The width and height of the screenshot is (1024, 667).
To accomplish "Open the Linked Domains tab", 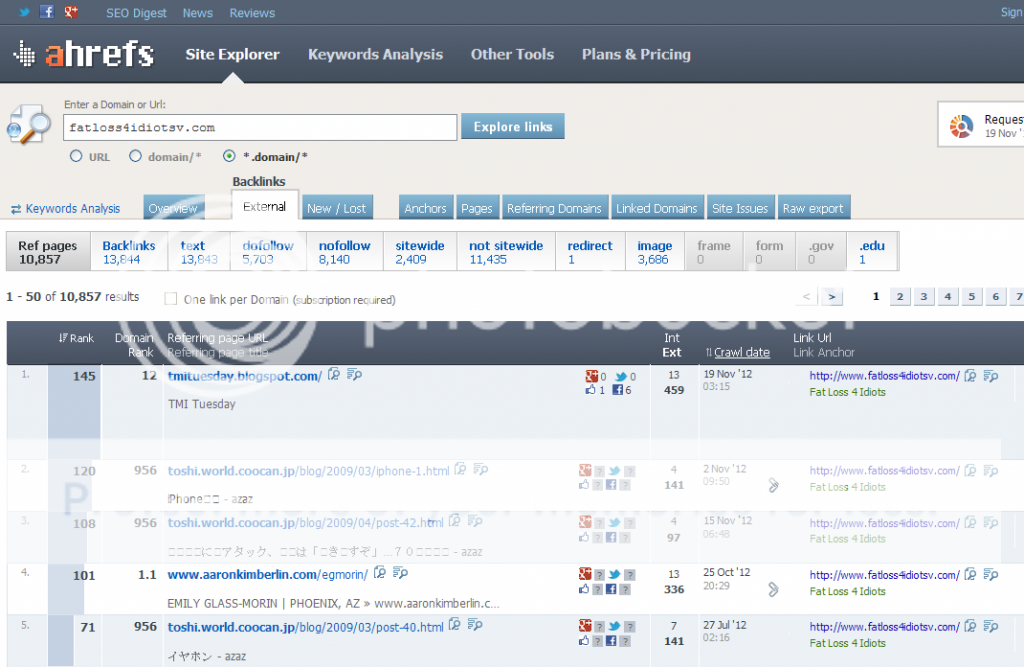I will coord(657,208).
